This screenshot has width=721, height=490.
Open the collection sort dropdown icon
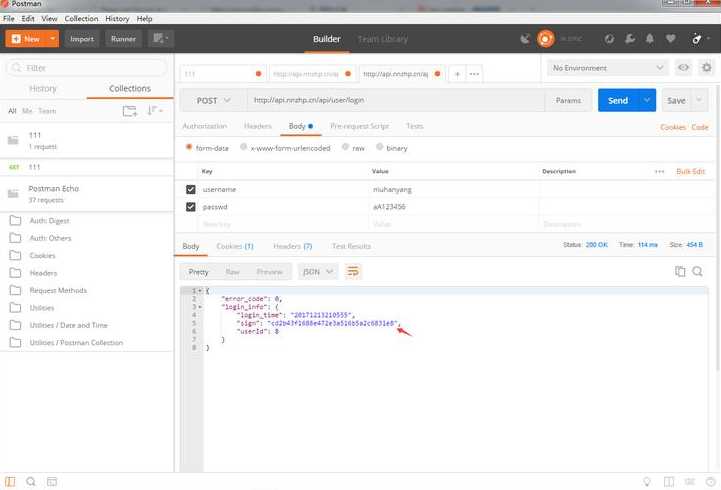coord(154,111)
